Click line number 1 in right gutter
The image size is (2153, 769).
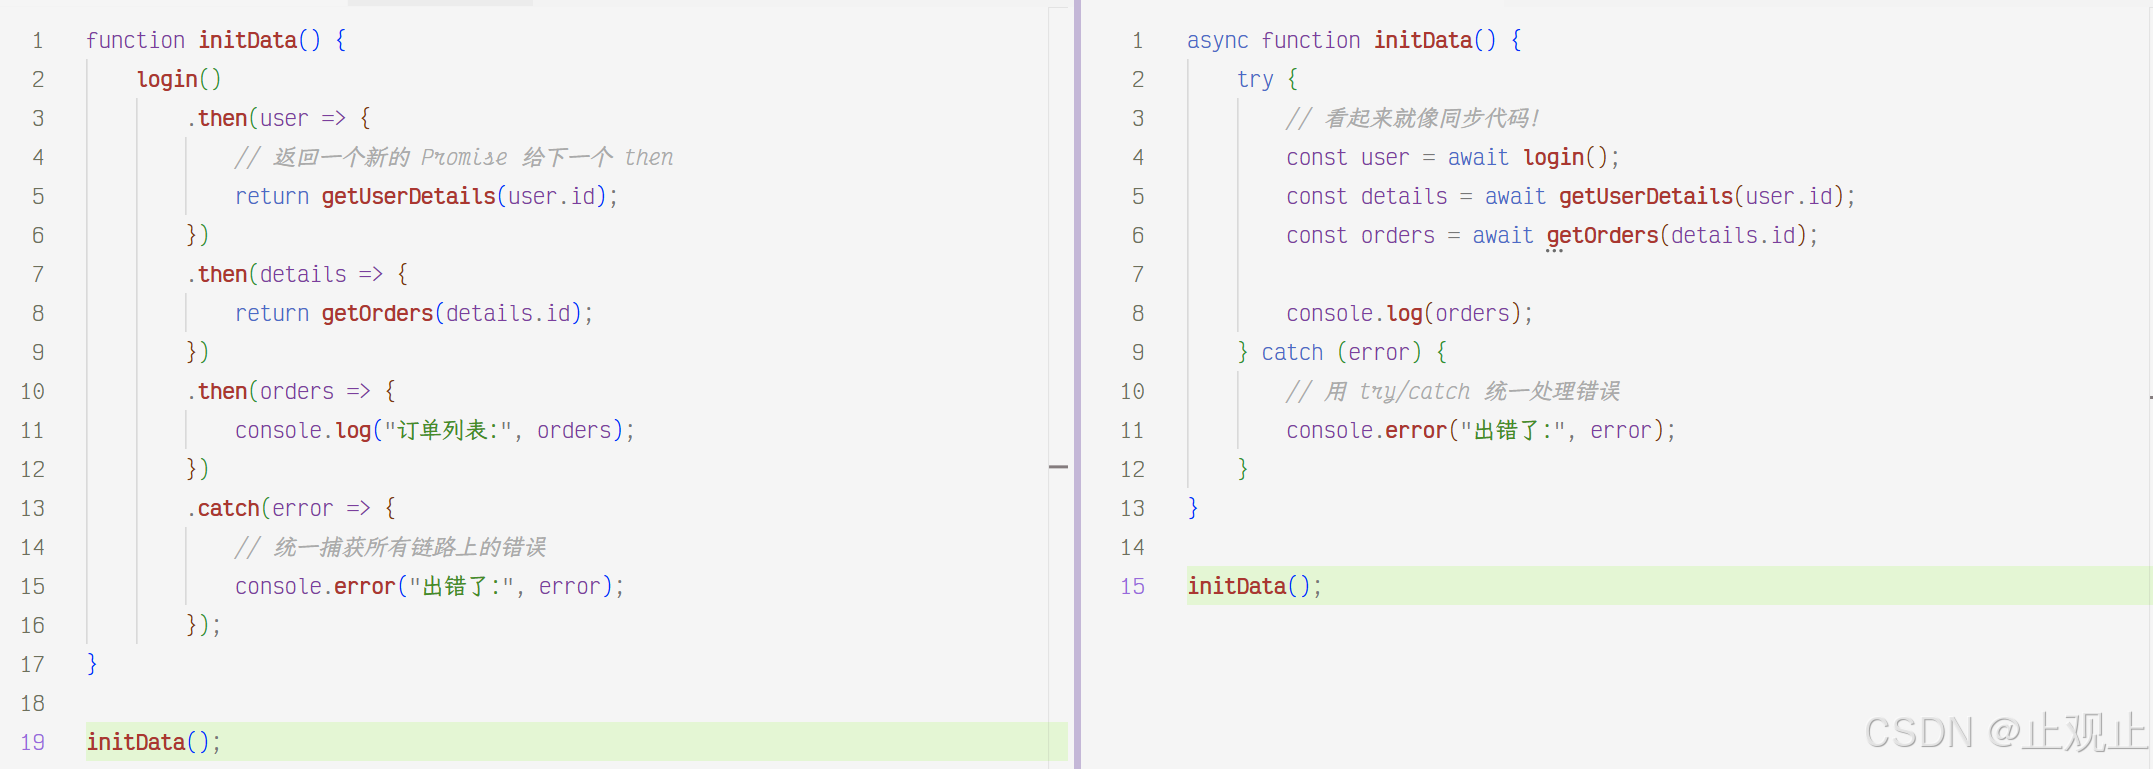(1138, 40)
